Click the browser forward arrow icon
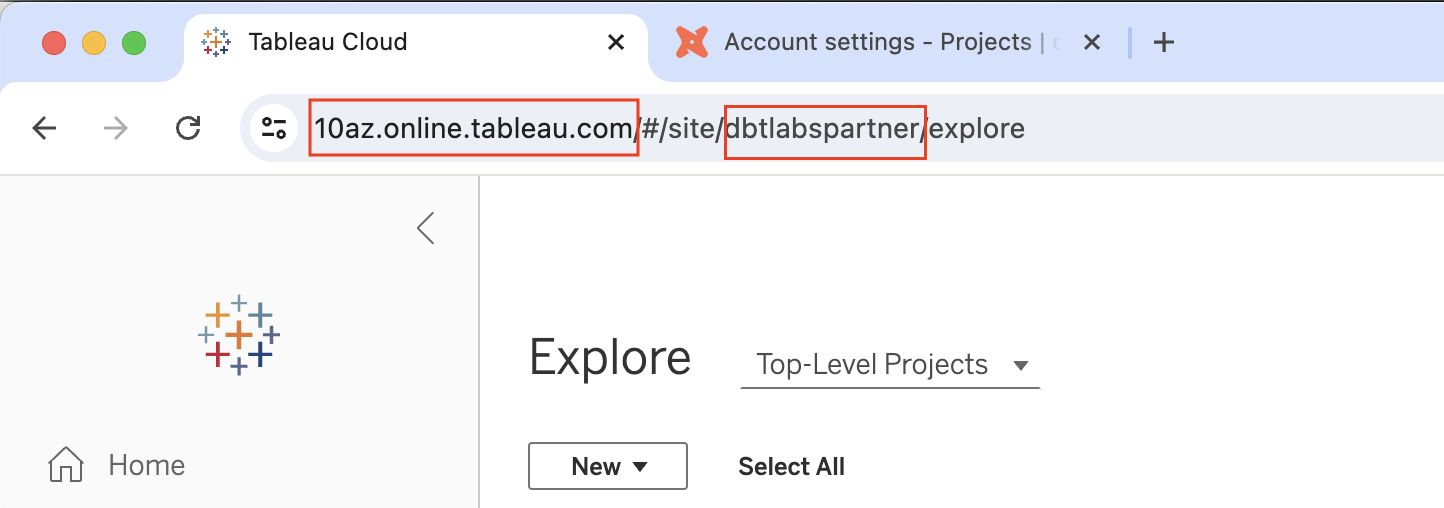 click(x=116, y=128)
